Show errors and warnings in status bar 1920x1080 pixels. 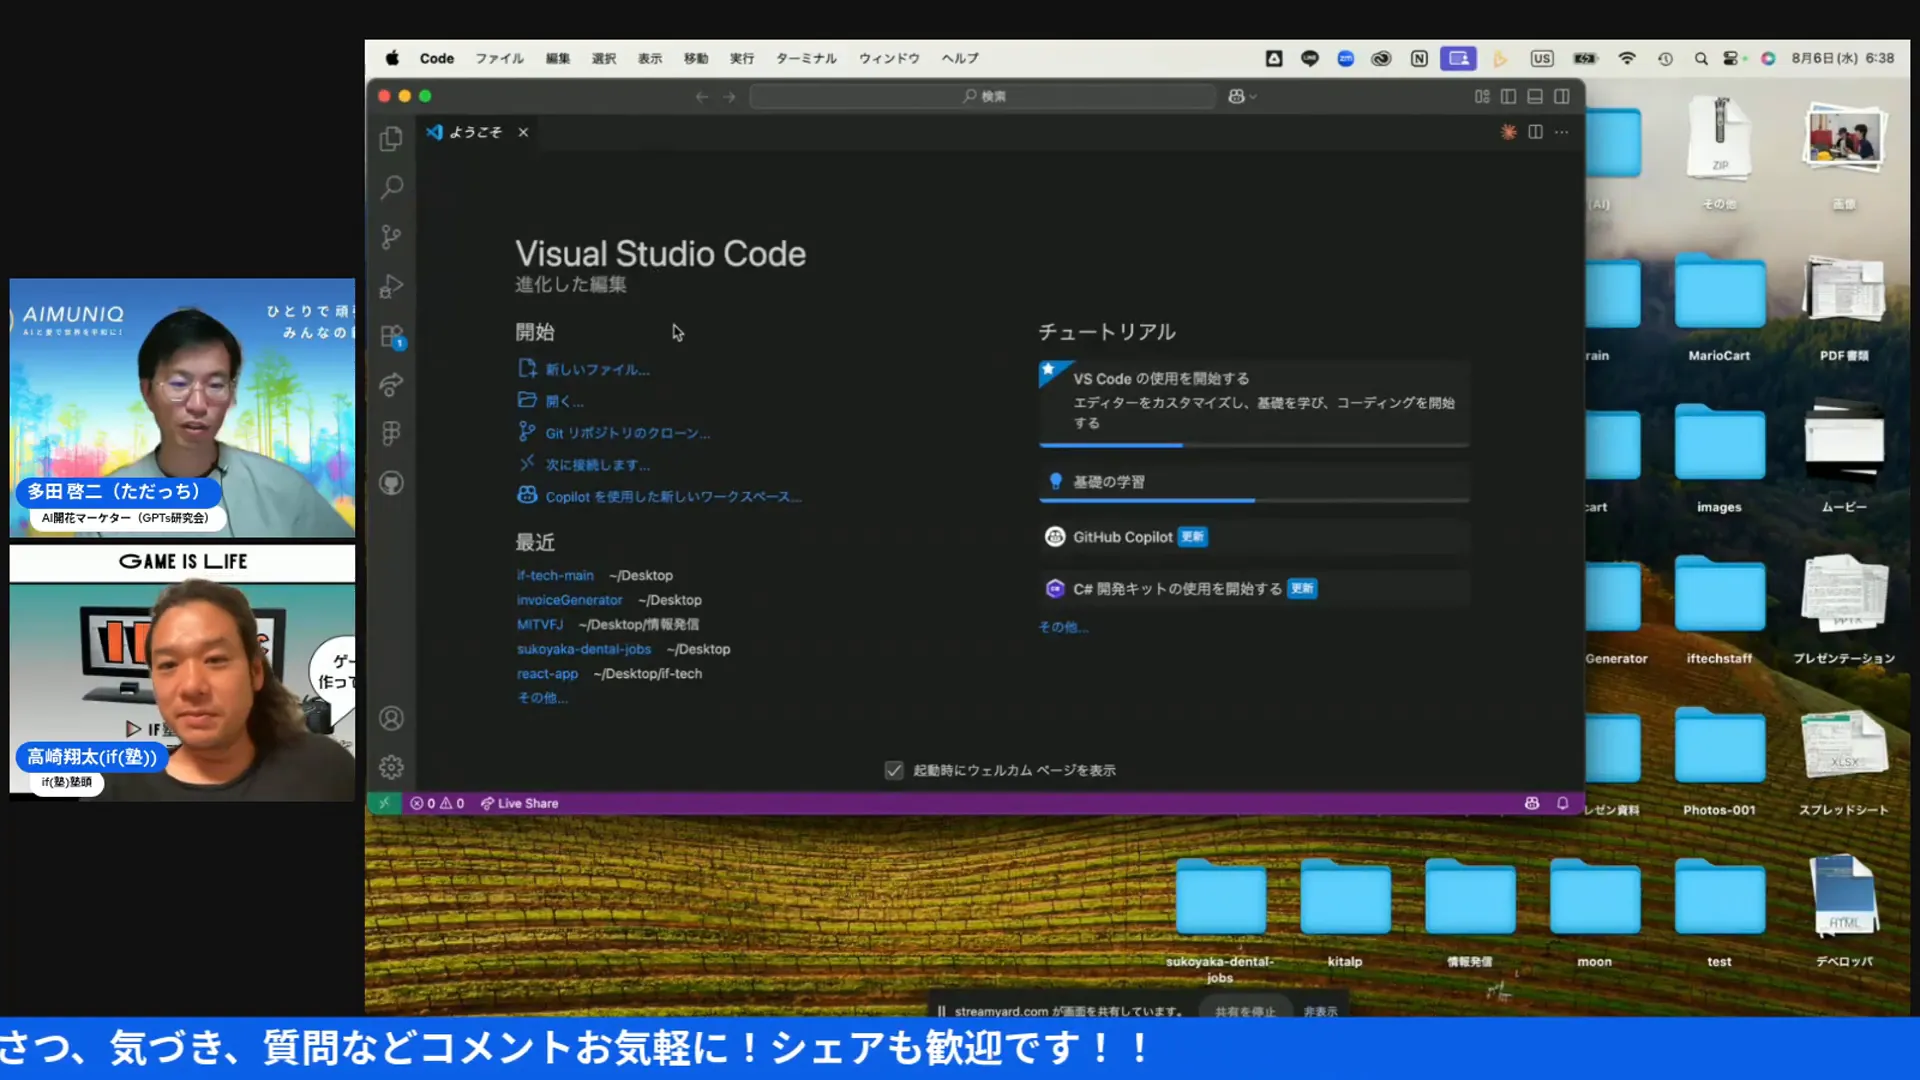click(437, 803)
